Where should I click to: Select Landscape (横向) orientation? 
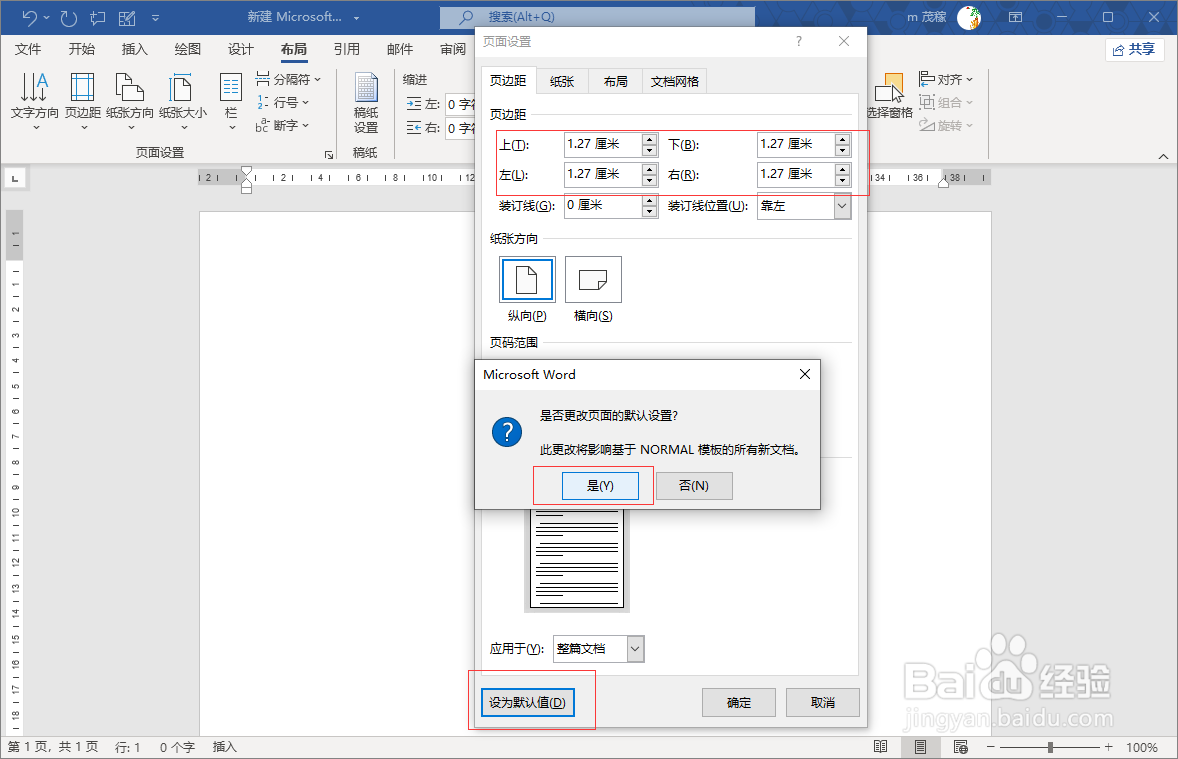click(x=593, y=280)
